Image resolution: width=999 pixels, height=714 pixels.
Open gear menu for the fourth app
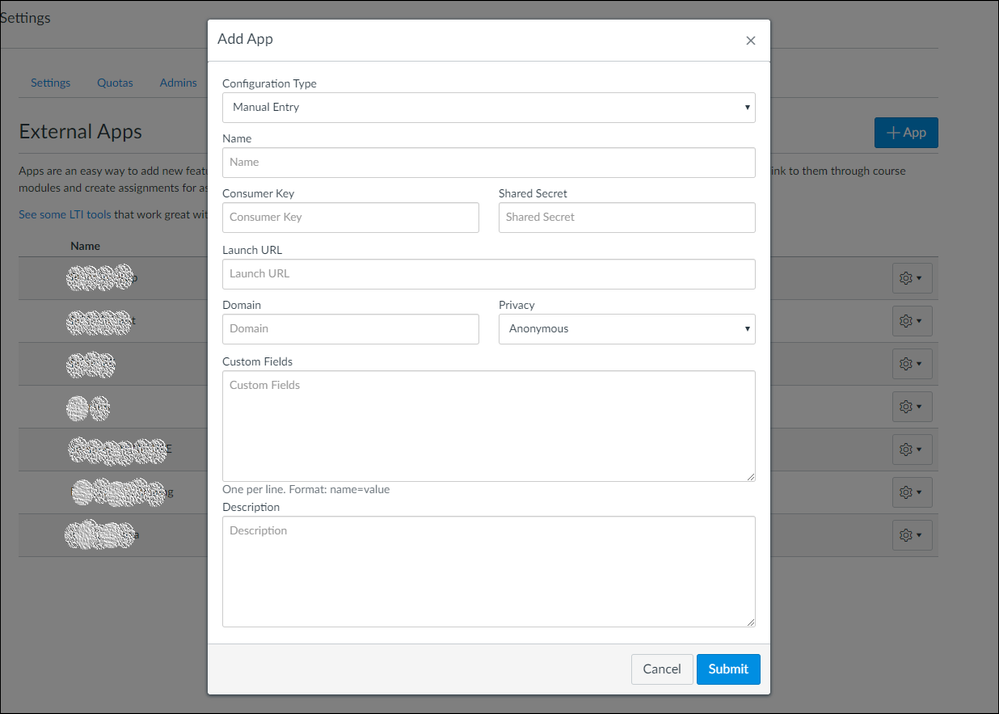911,406
